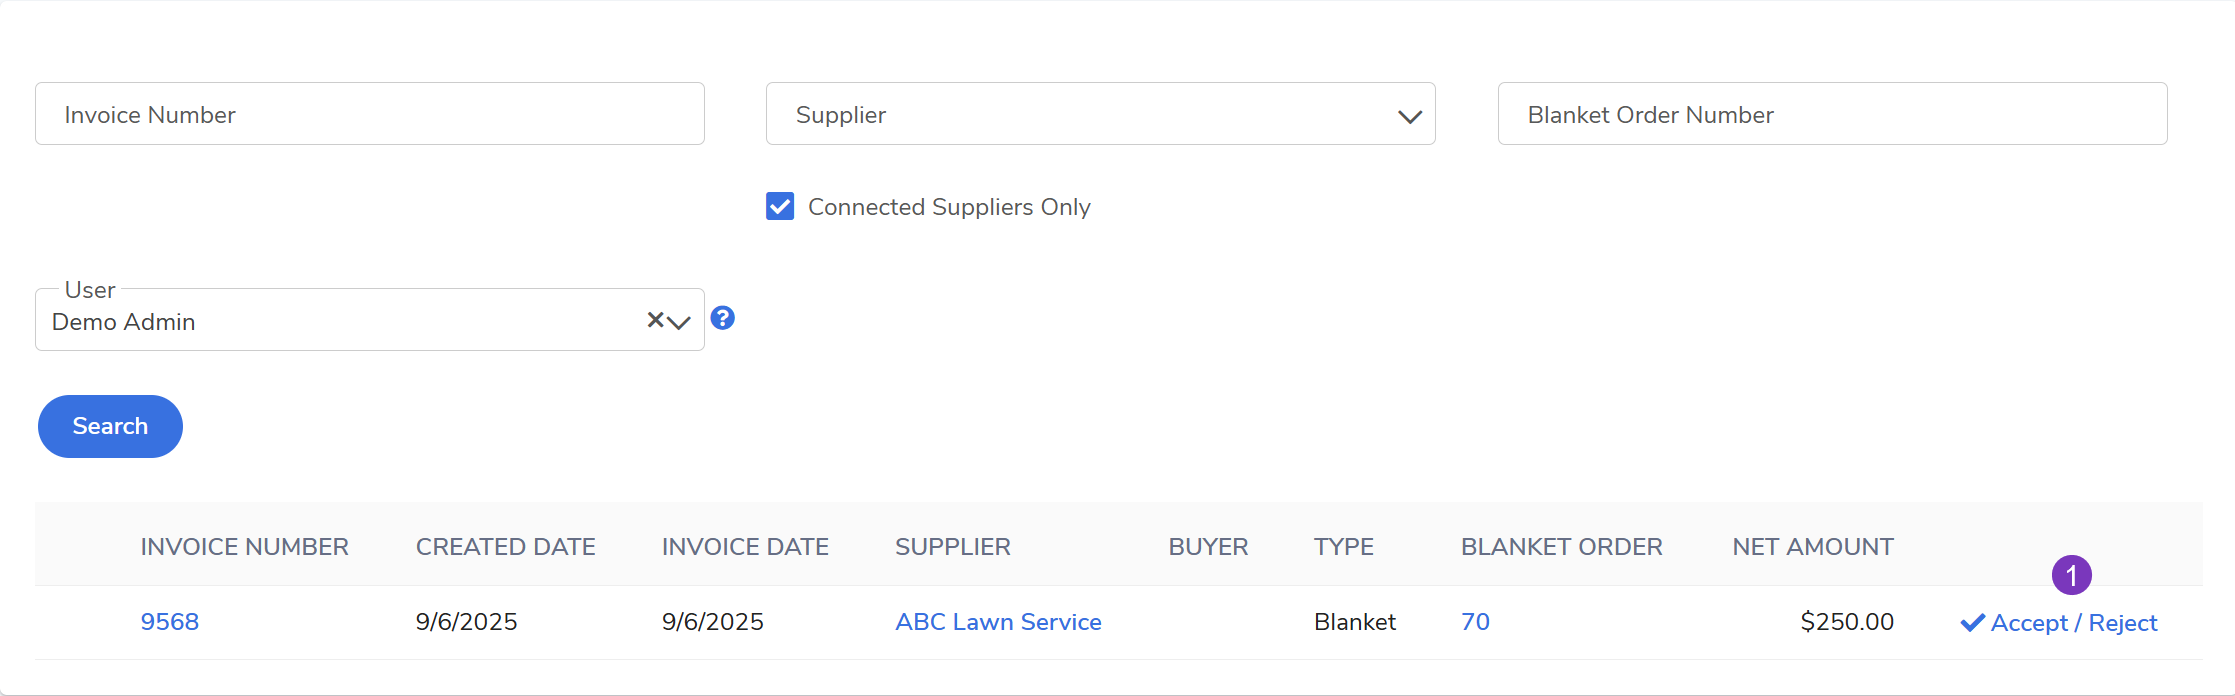Click into Blanket Order Number field

pos(1832,114)
